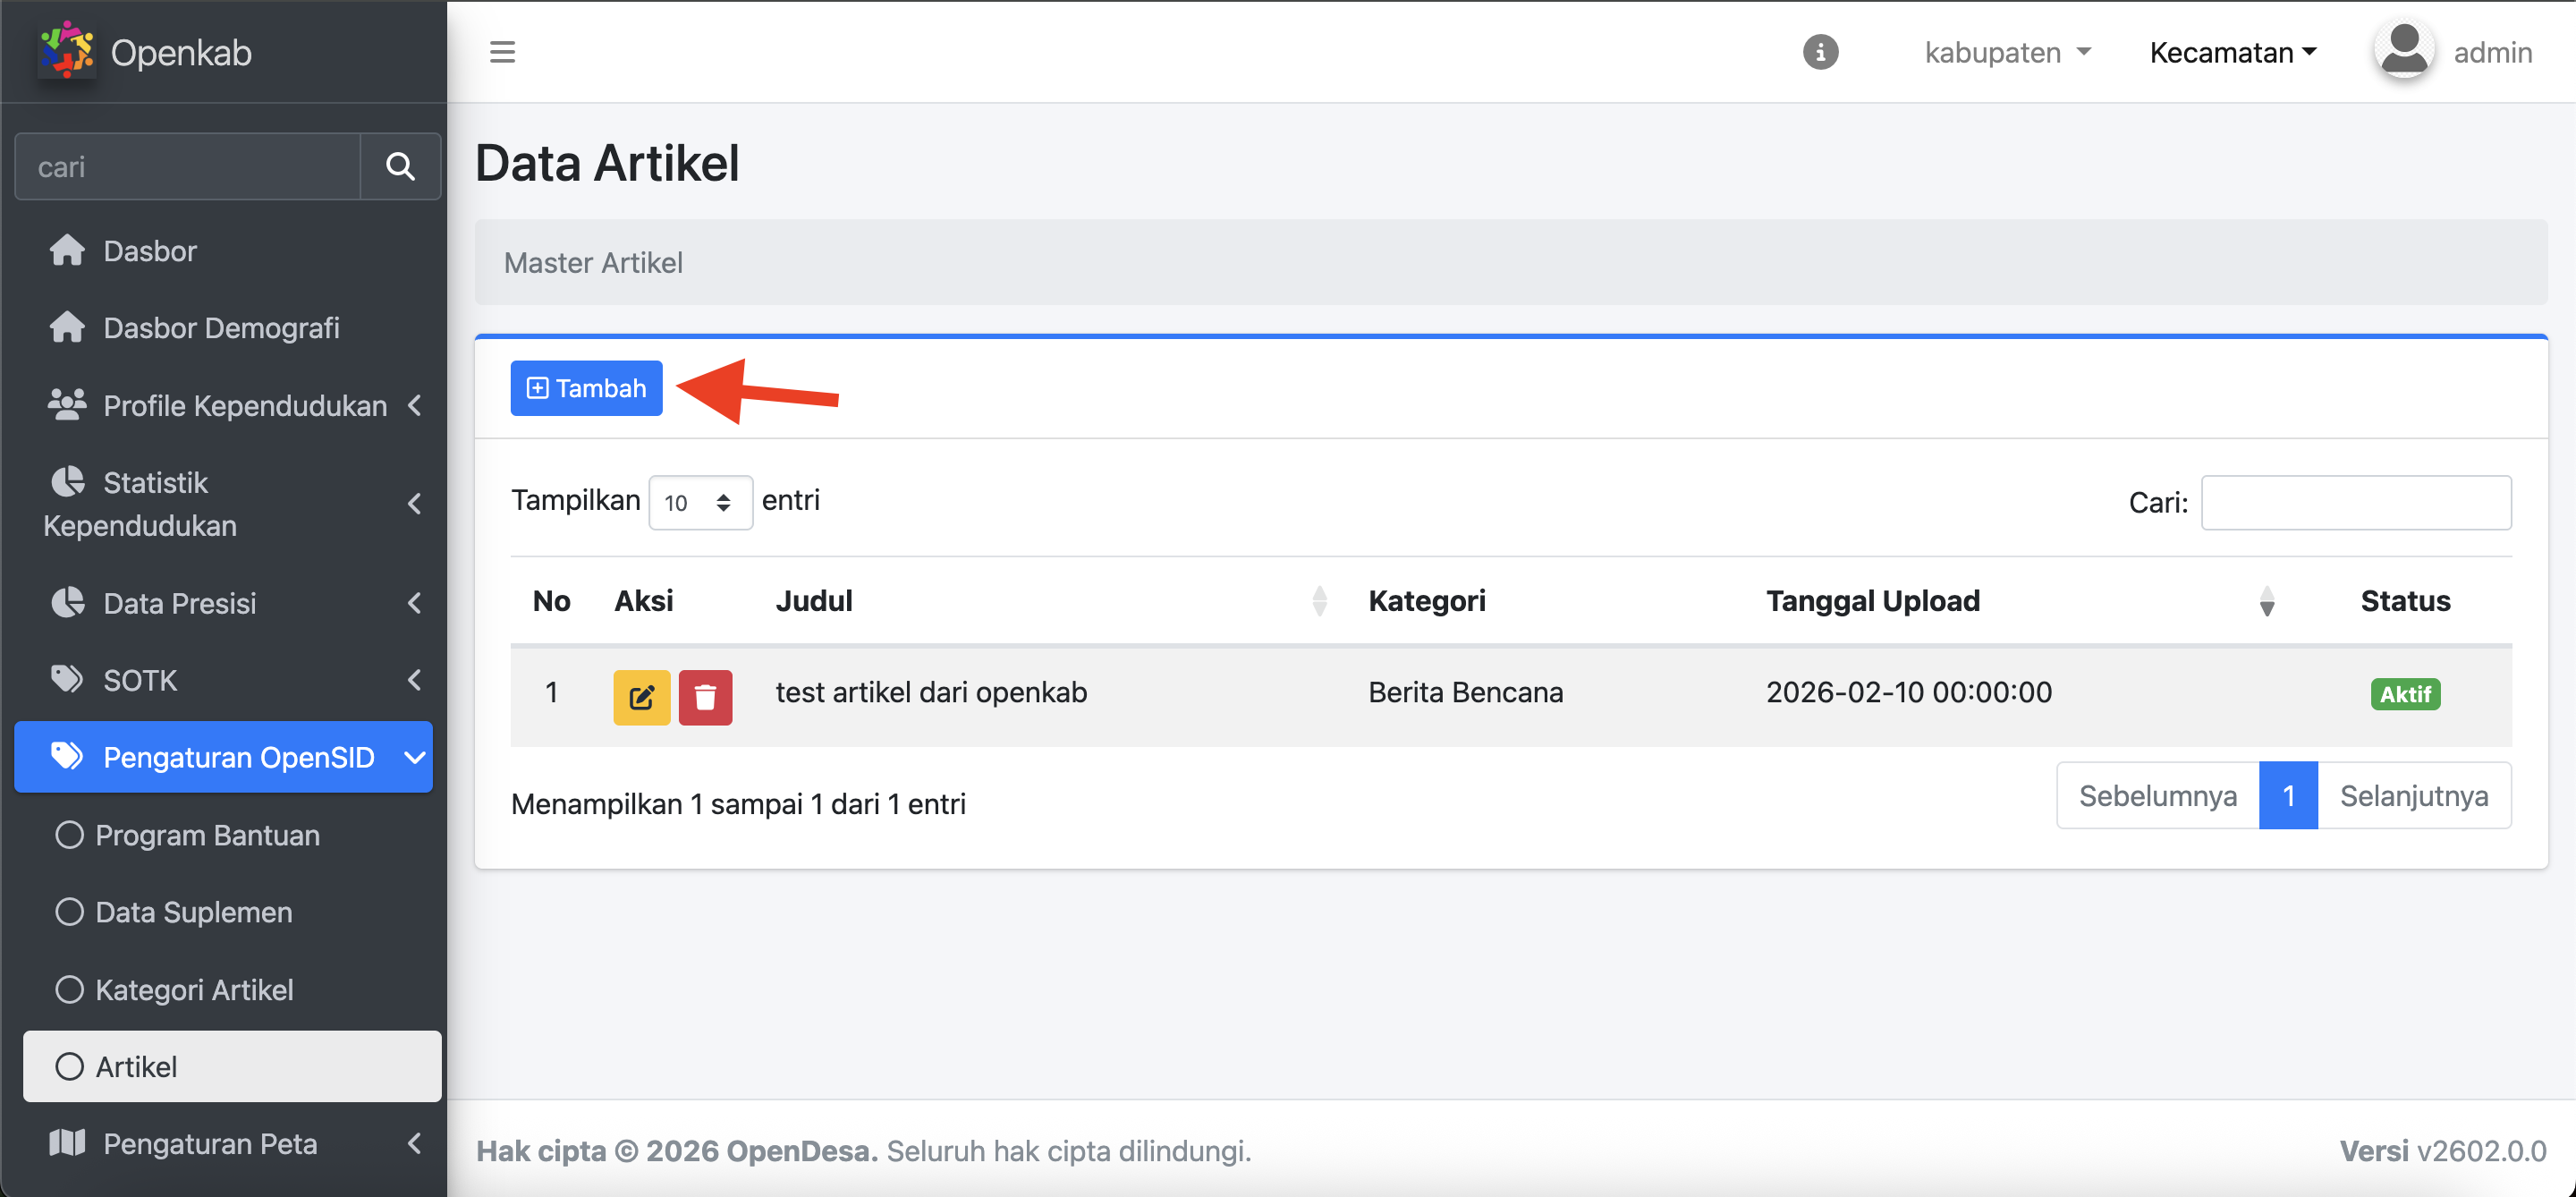Go to Dasbor Demografi

click(221, 328)
